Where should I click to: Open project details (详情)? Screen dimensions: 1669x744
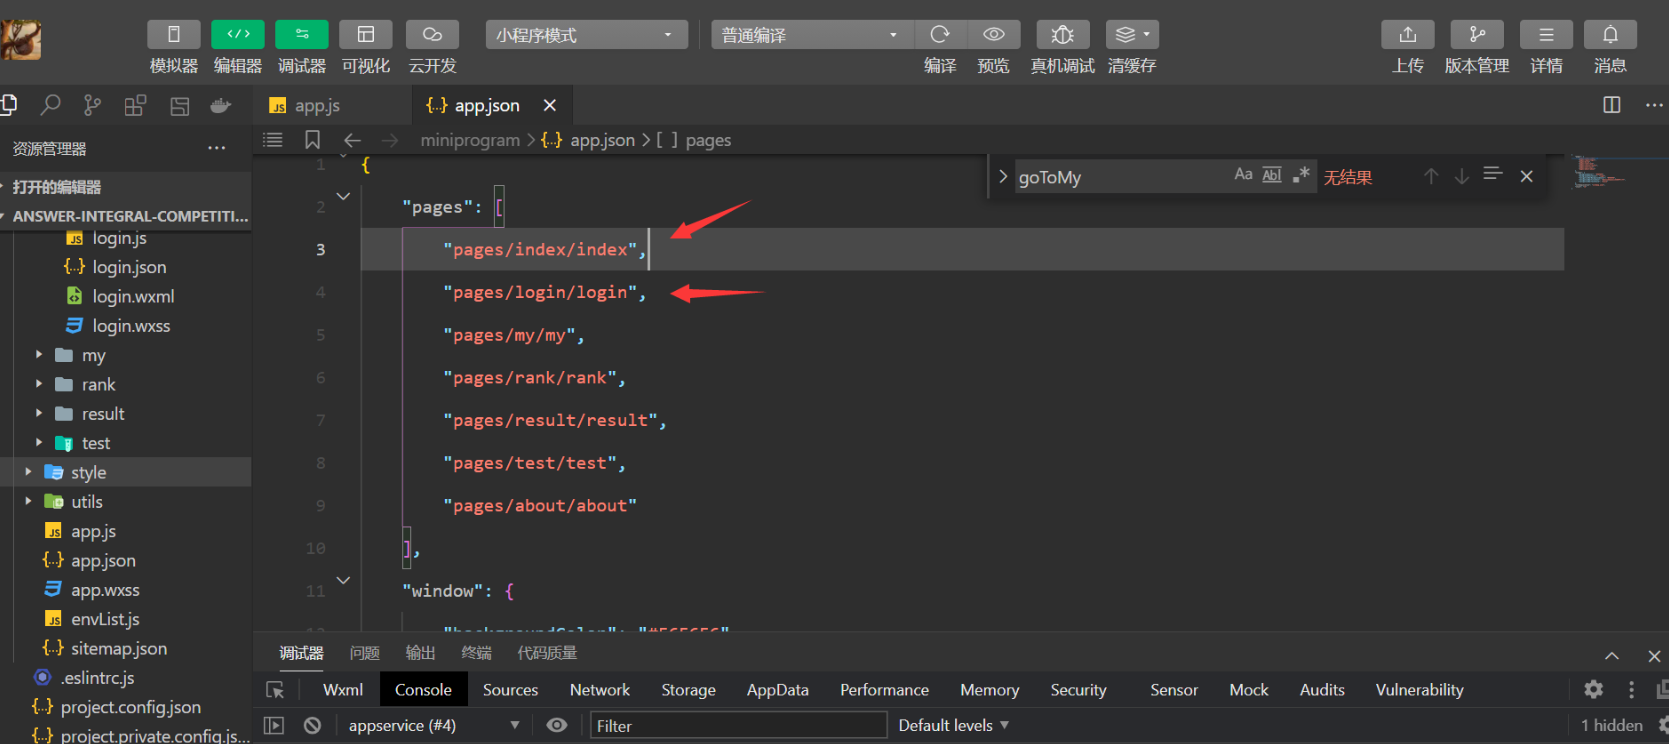(1546, 35)
